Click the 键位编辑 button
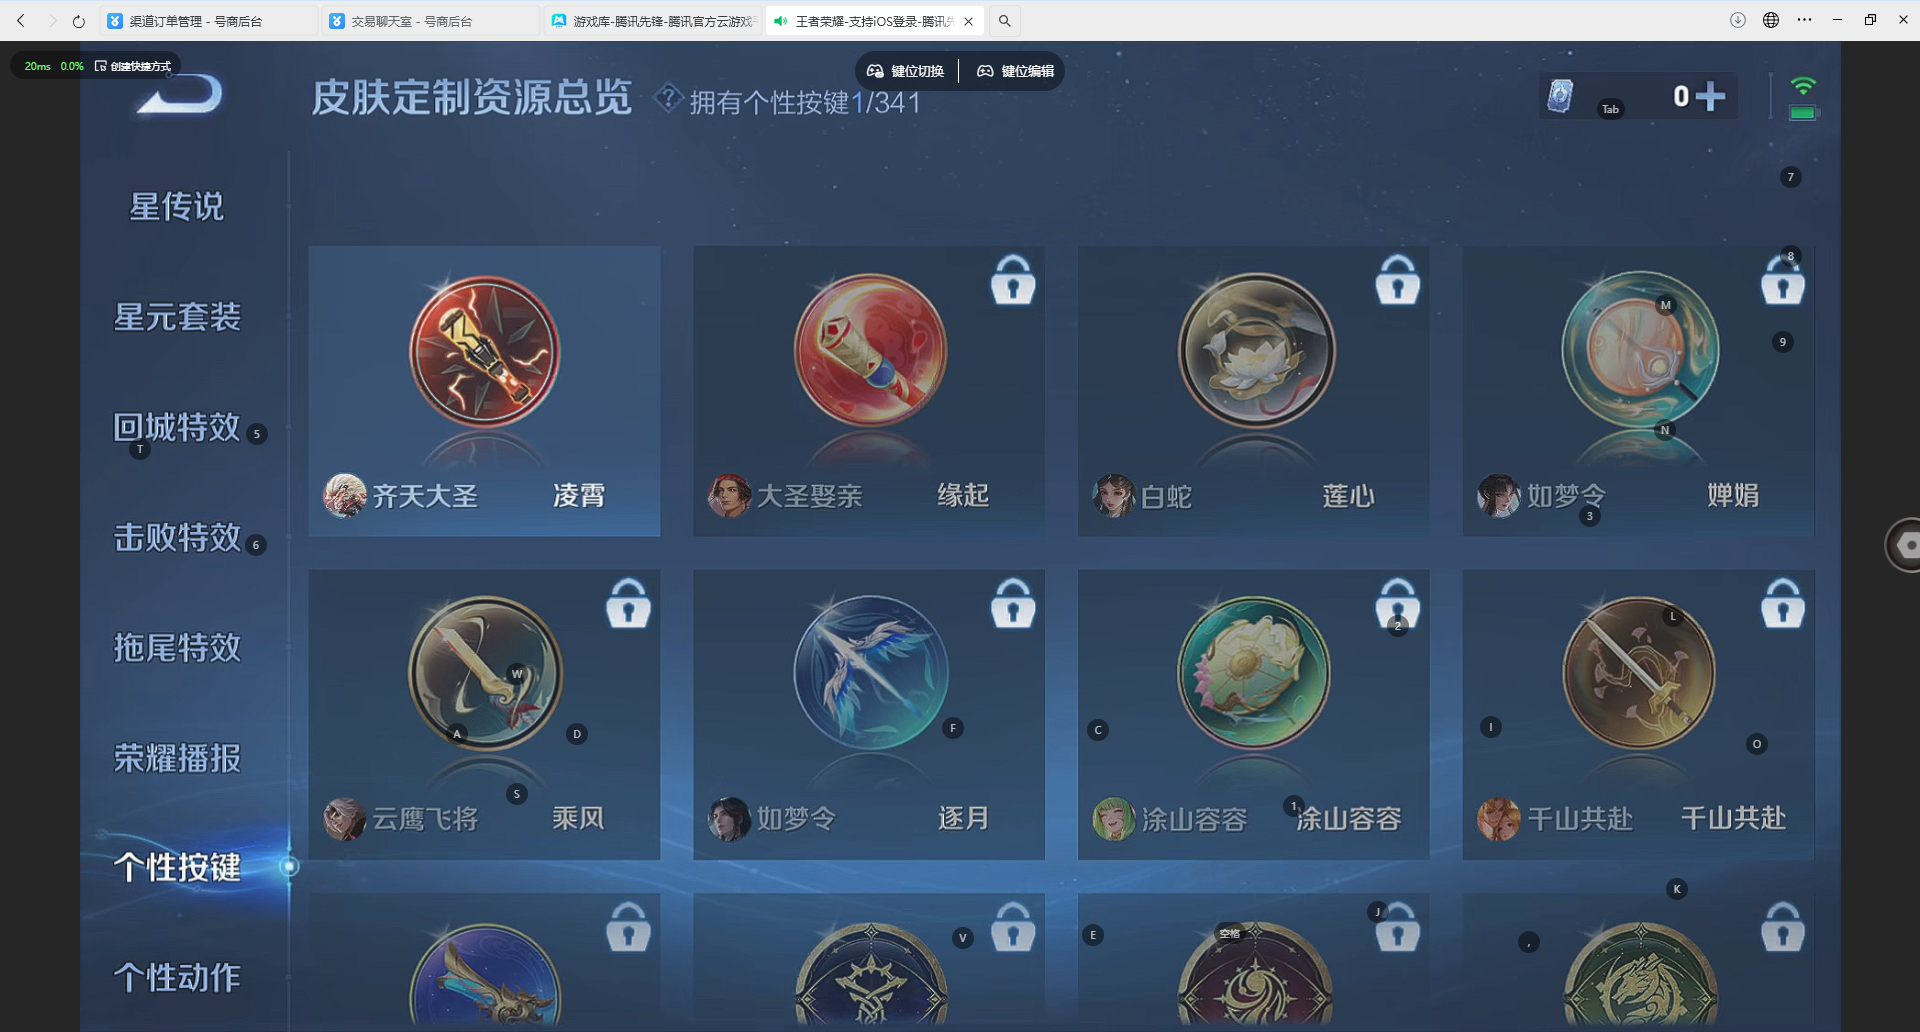The width and height of the screenshot is (1920, 1032). [x=1014, y=70]
